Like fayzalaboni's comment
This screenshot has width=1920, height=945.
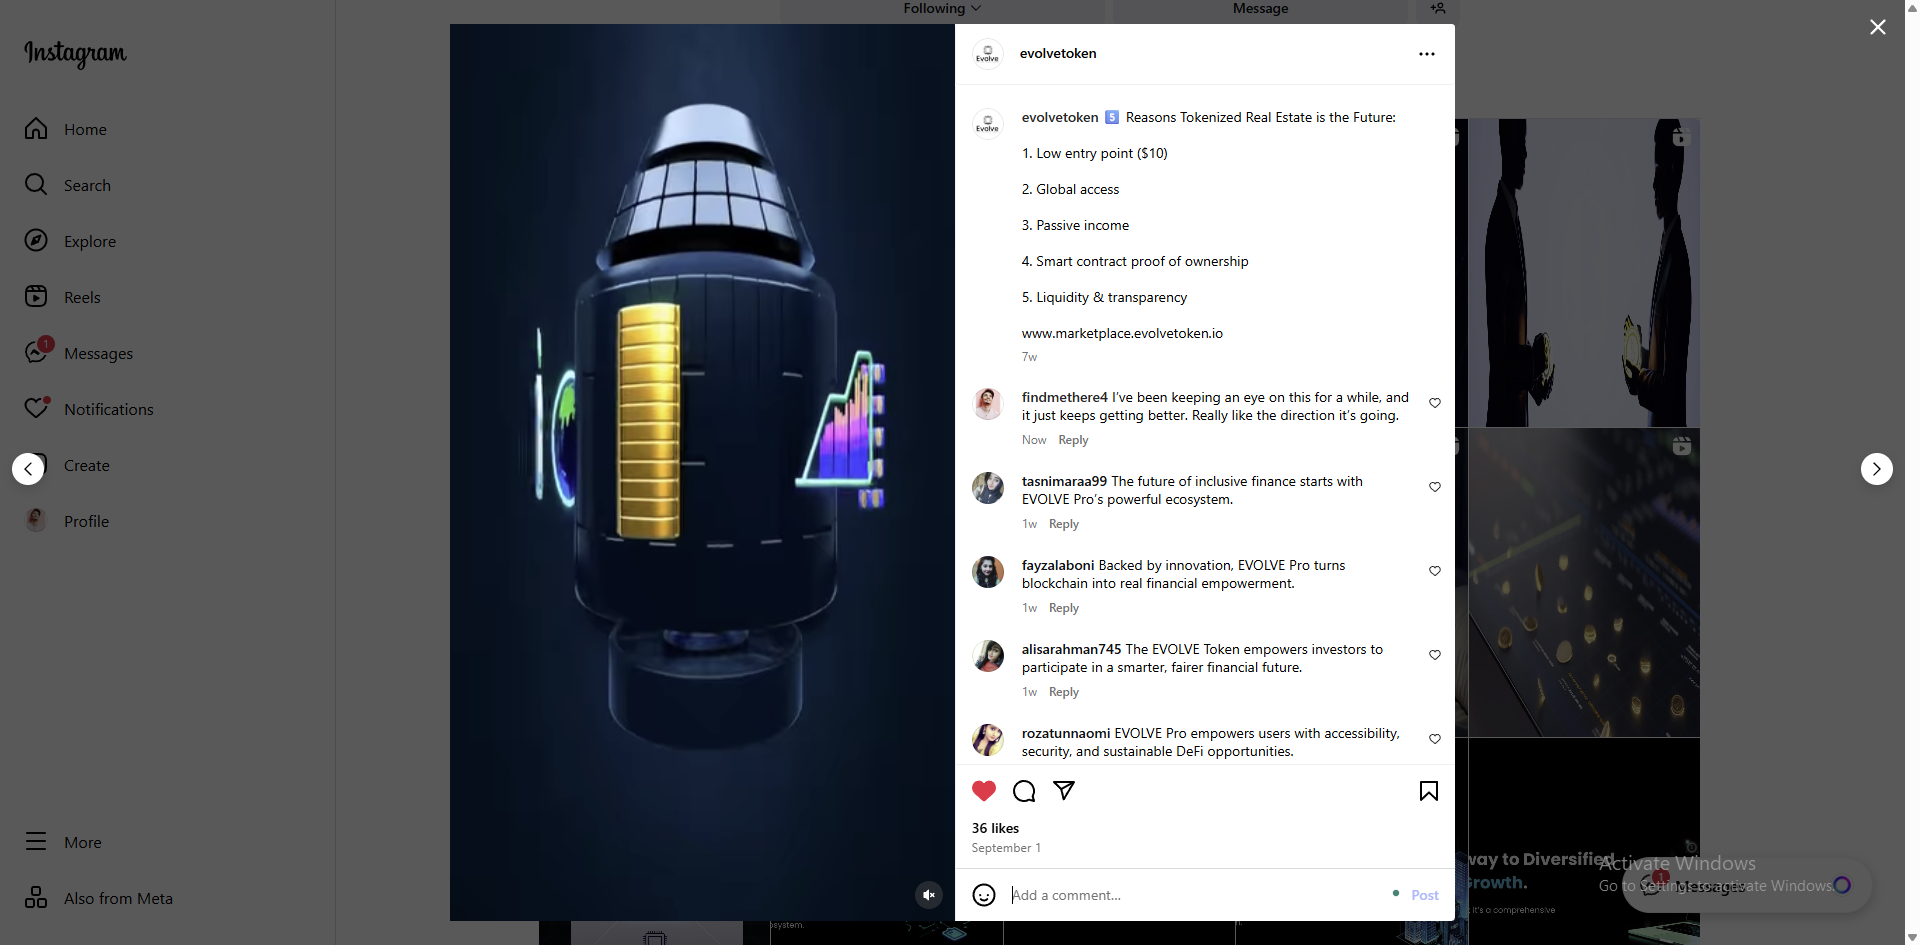click(1435, 571)
